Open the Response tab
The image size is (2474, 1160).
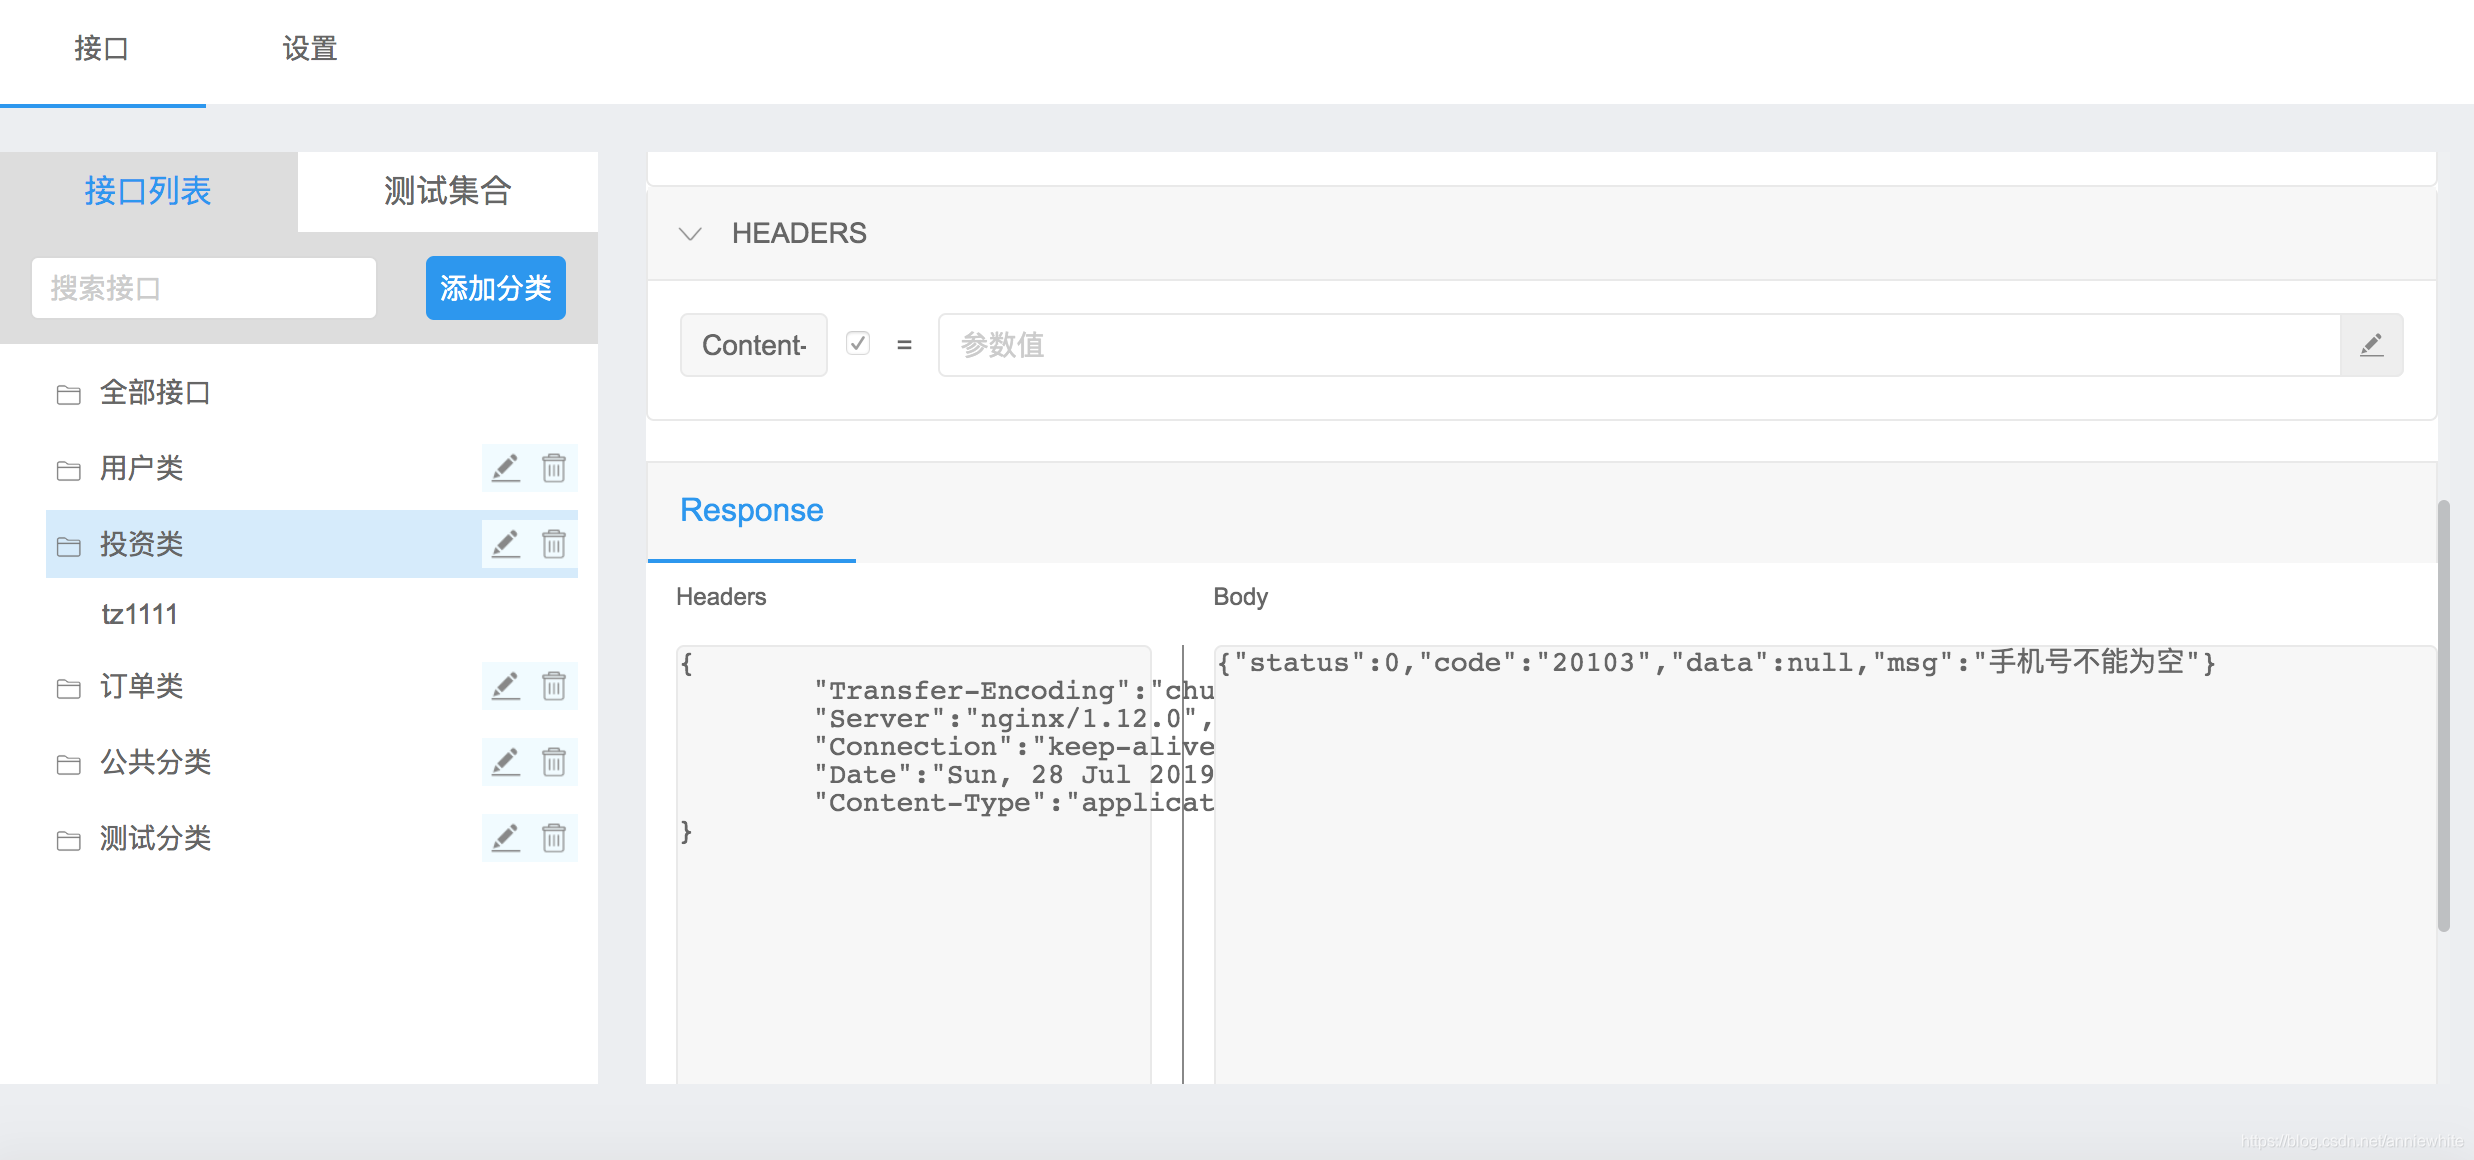coord(752,511)
